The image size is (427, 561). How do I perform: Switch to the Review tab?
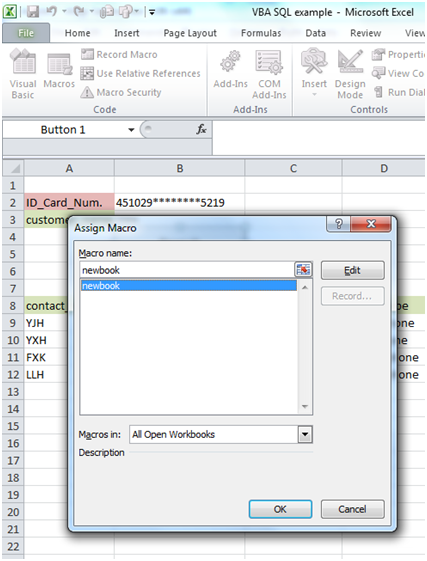tap(365, 33)
